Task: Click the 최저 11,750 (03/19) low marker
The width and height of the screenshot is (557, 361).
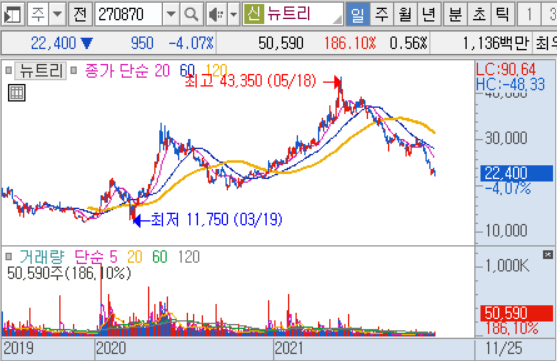Action: point(217,220)
